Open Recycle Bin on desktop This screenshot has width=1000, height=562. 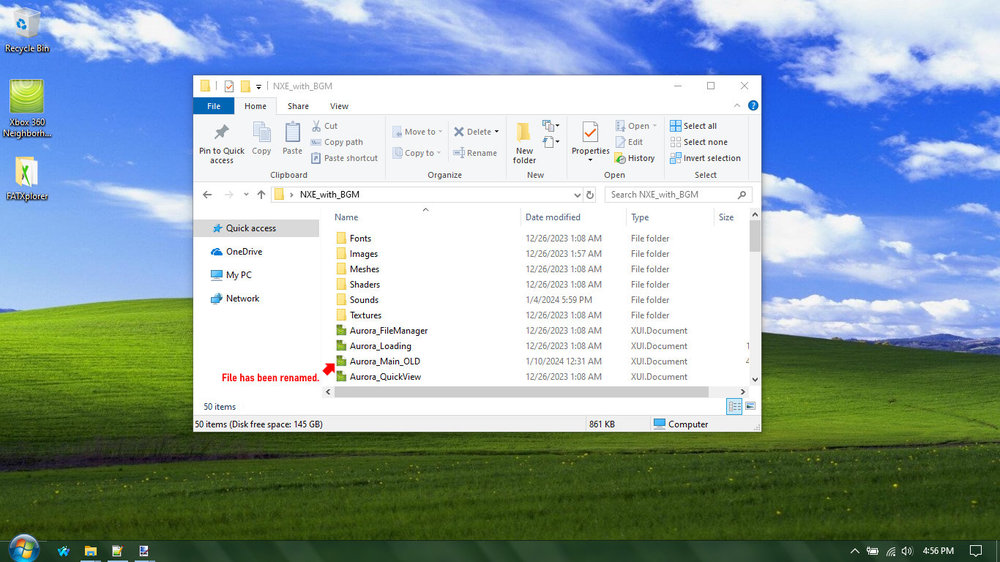(x=26, y=30)
